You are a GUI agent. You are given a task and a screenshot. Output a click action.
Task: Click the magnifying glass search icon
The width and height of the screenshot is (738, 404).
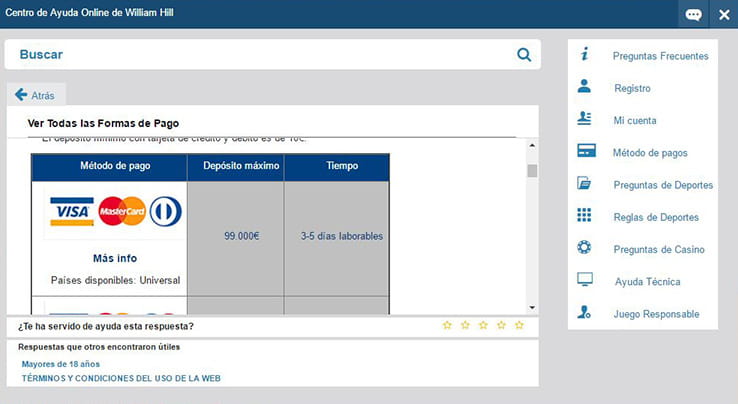coord(524,55)
